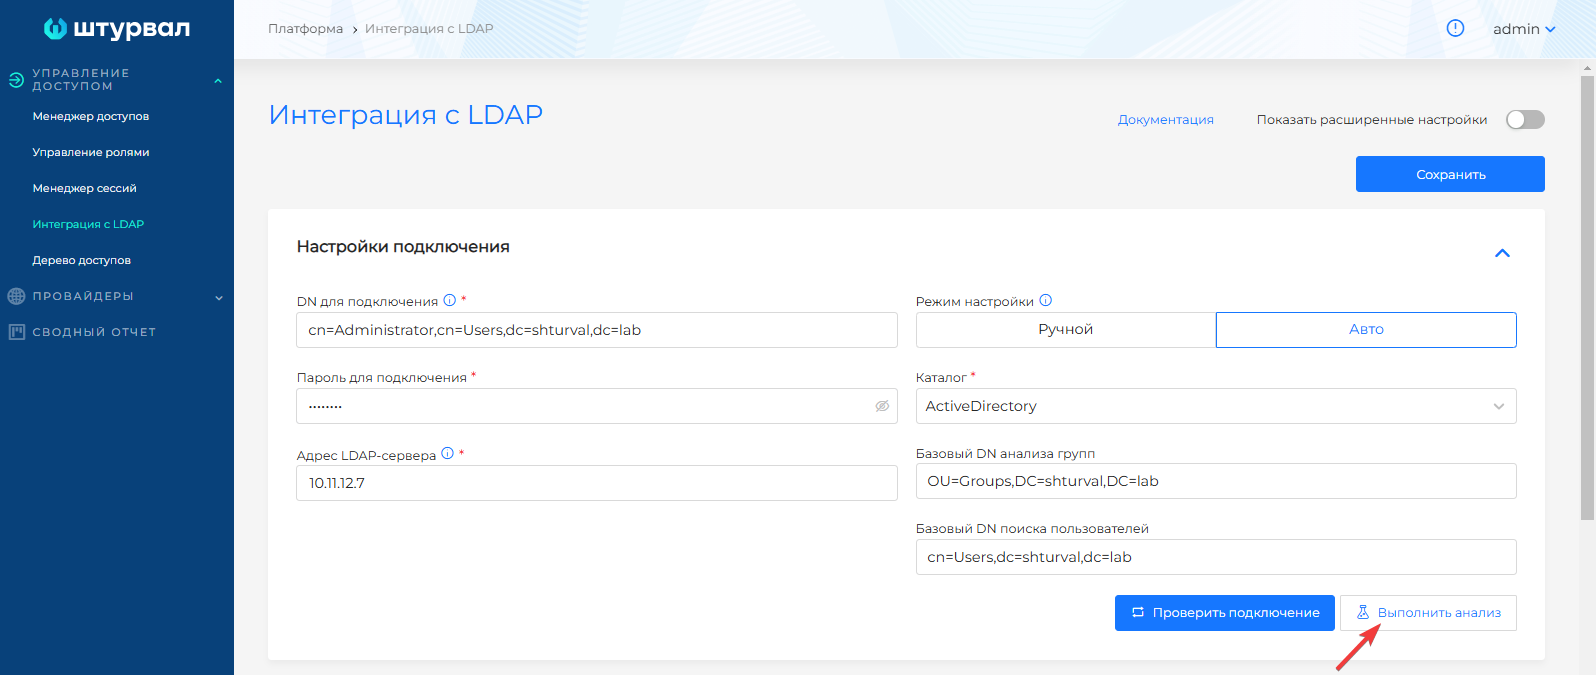Screen dimensions: 1596x675
Task: Click the Базовый DN анализа групп field
Action: pyautogui.click(x=1215, y=481)
